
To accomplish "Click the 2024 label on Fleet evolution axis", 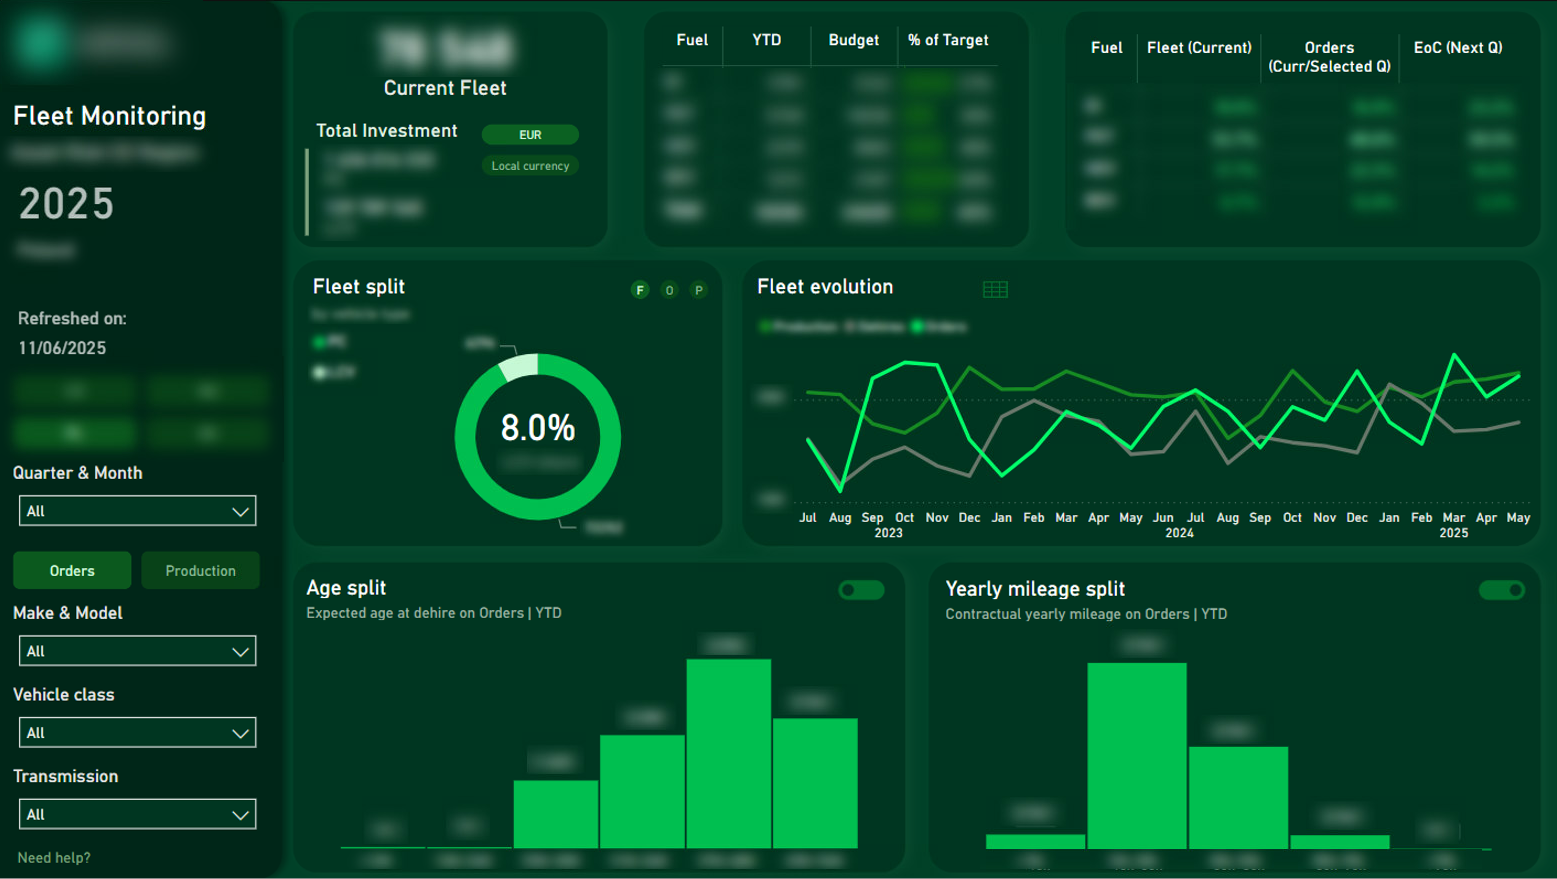I will click(x=1179, y=533).
